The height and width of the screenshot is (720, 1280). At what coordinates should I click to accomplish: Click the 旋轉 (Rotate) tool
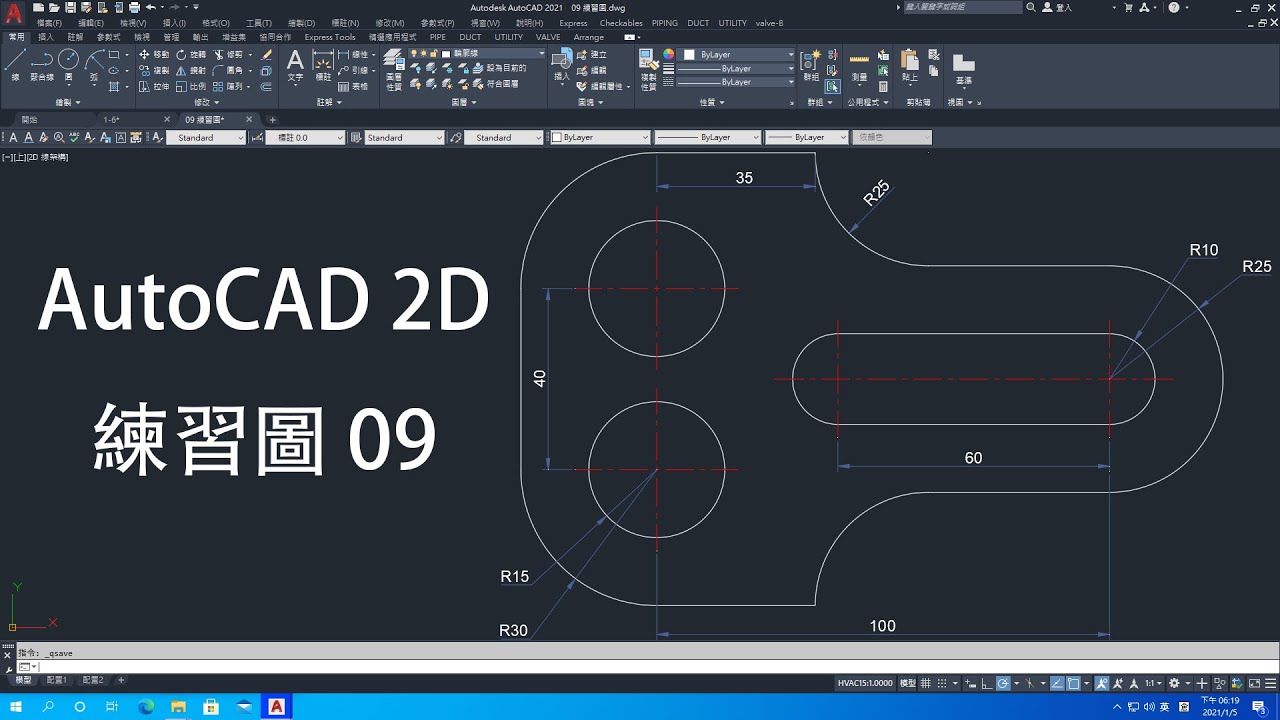190,55
